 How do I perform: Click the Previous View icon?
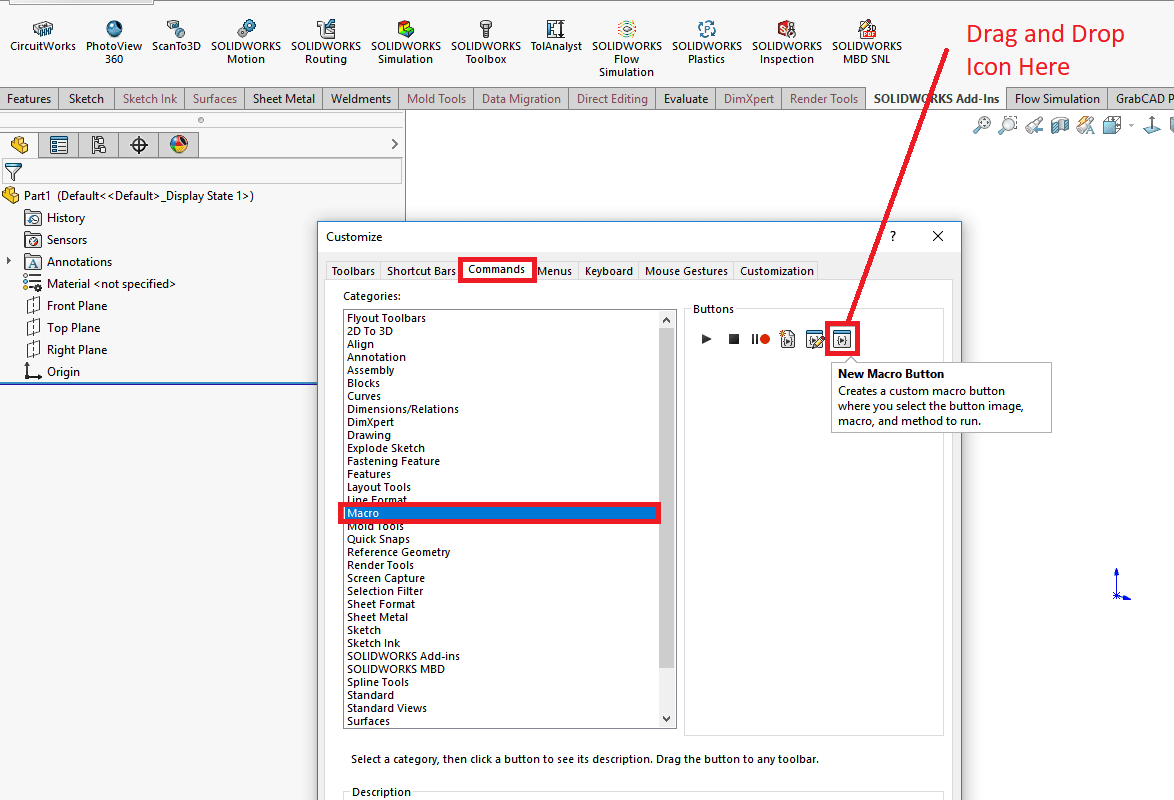click(x=1034, y=125)
